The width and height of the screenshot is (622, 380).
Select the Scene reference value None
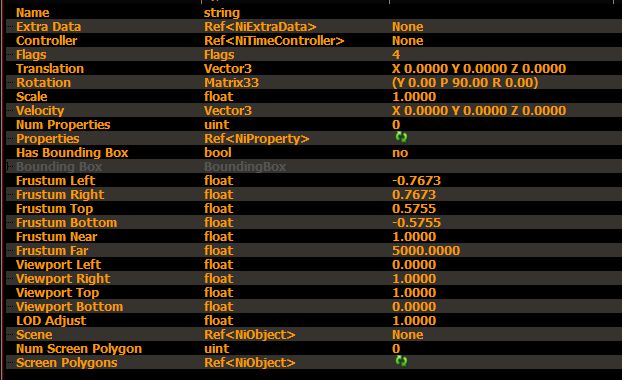(x=407, y=335)
